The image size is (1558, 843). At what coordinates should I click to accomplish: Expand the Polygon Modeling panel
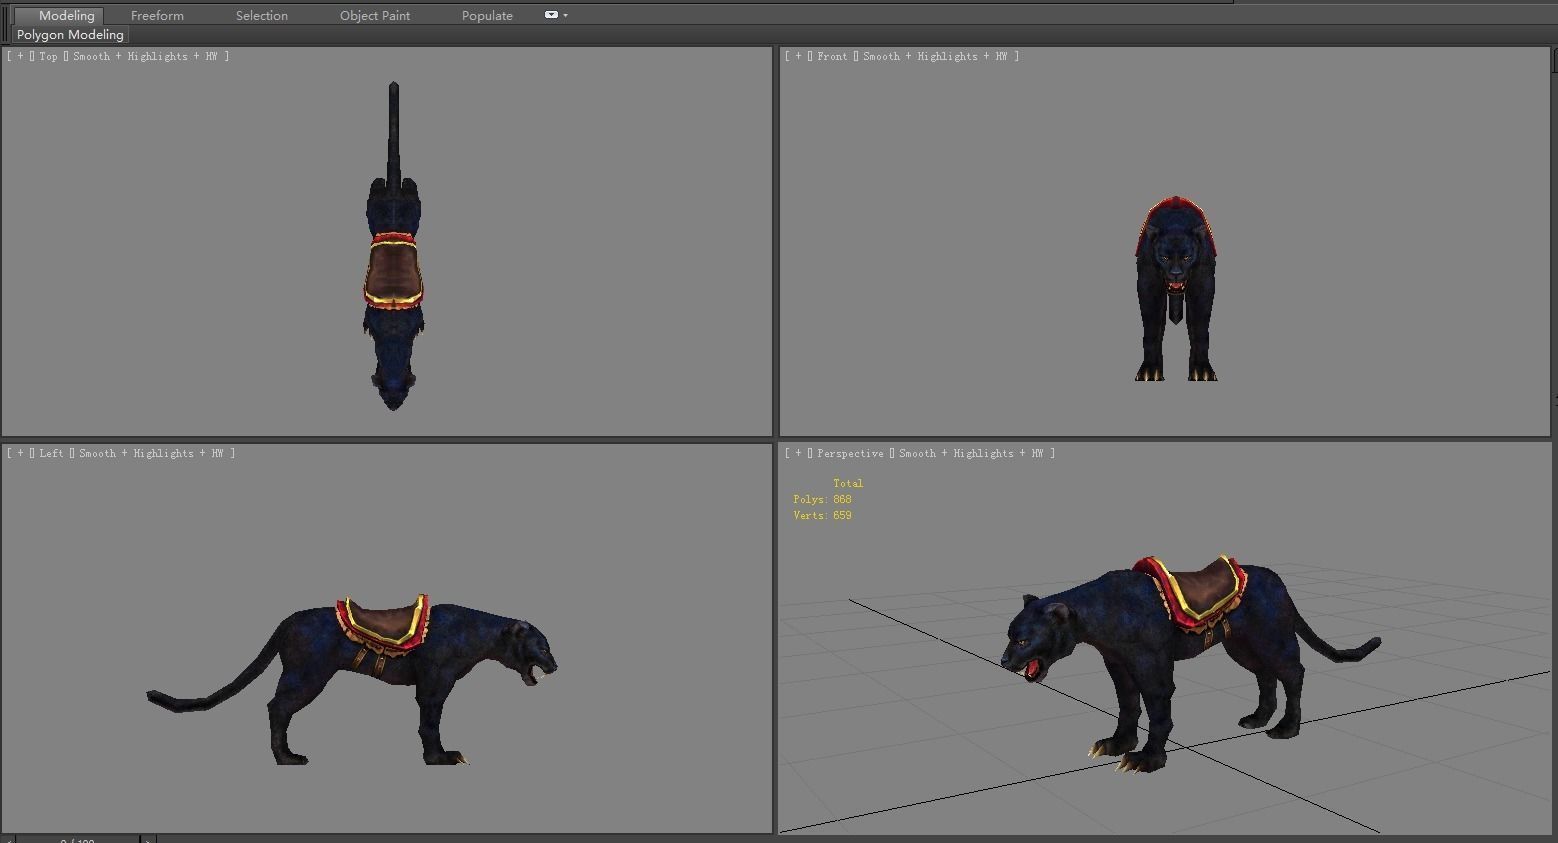click(69, 34)
